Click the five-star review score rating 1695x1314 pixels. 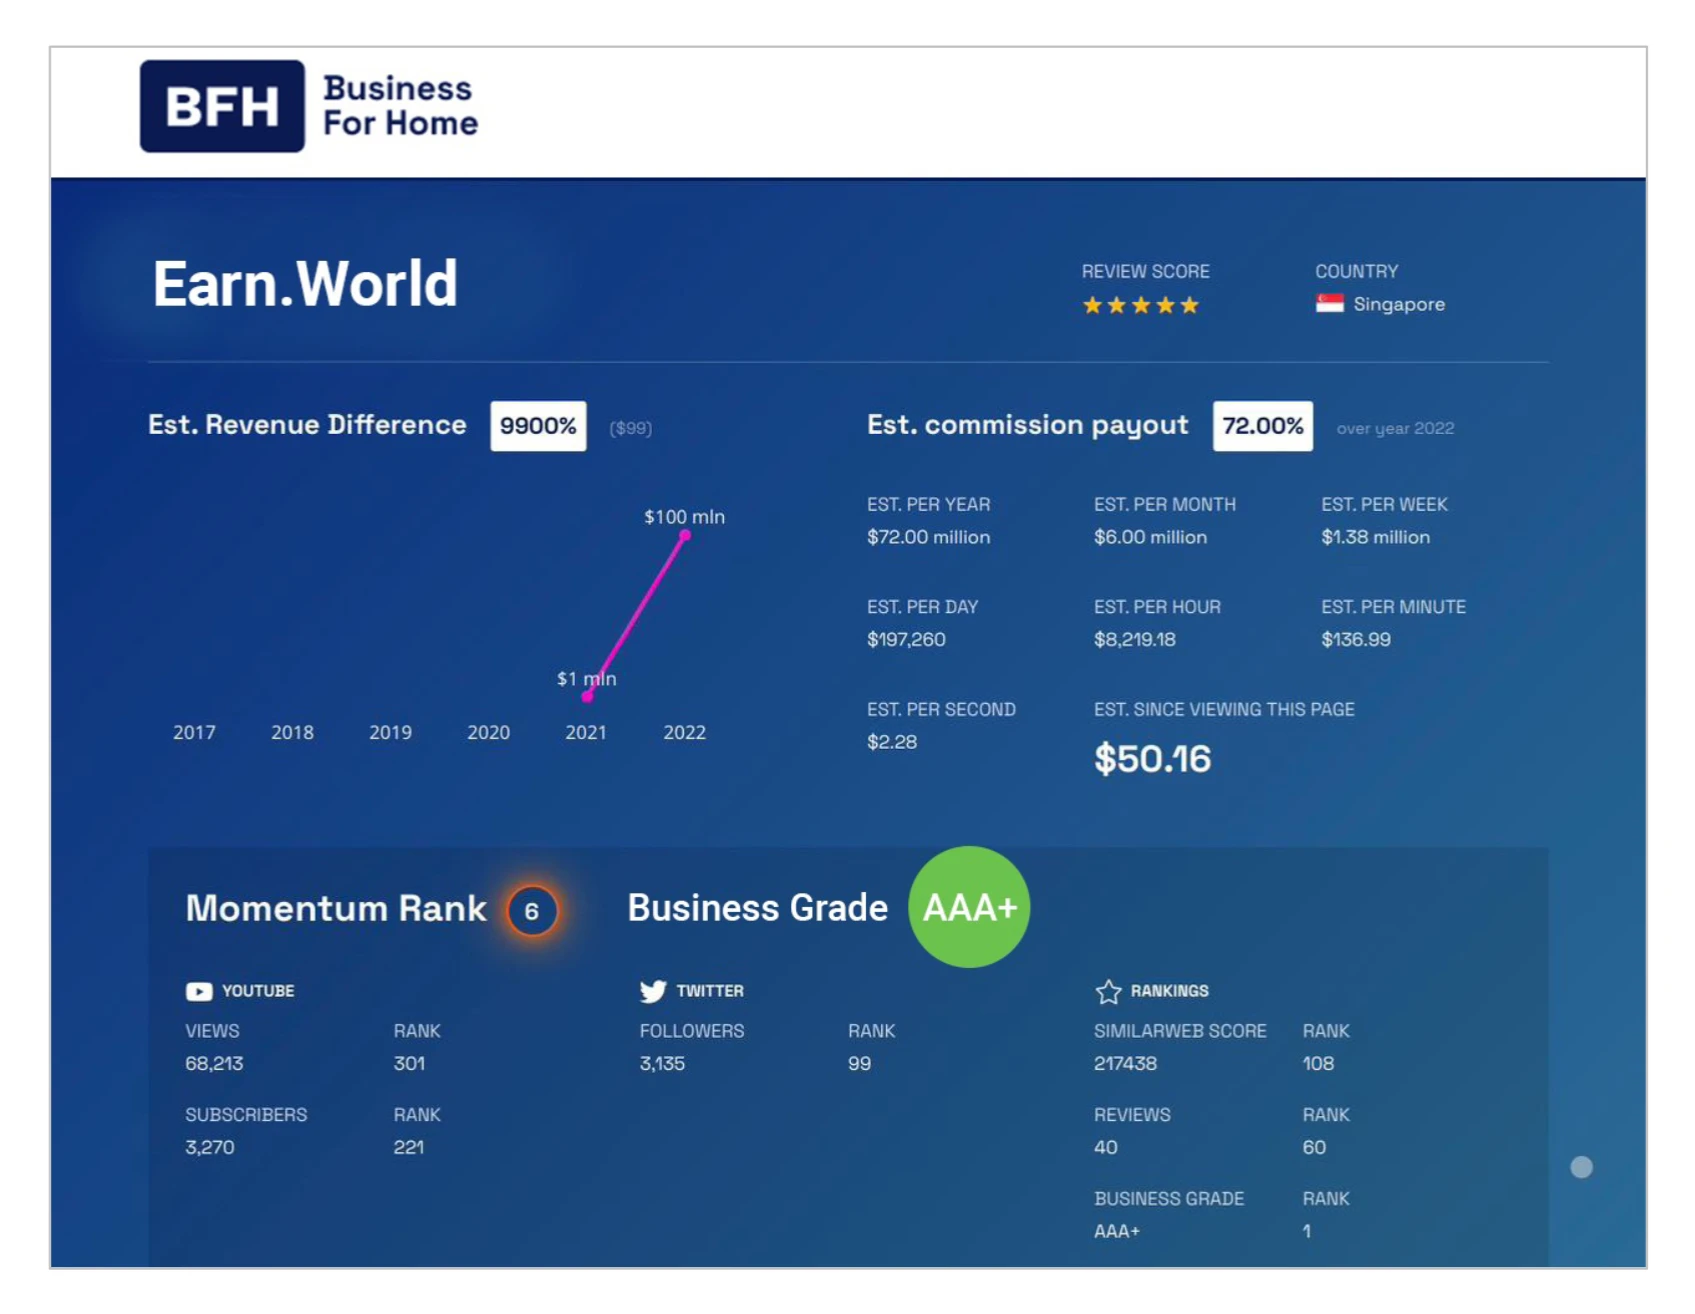(x=1140, y=305)
